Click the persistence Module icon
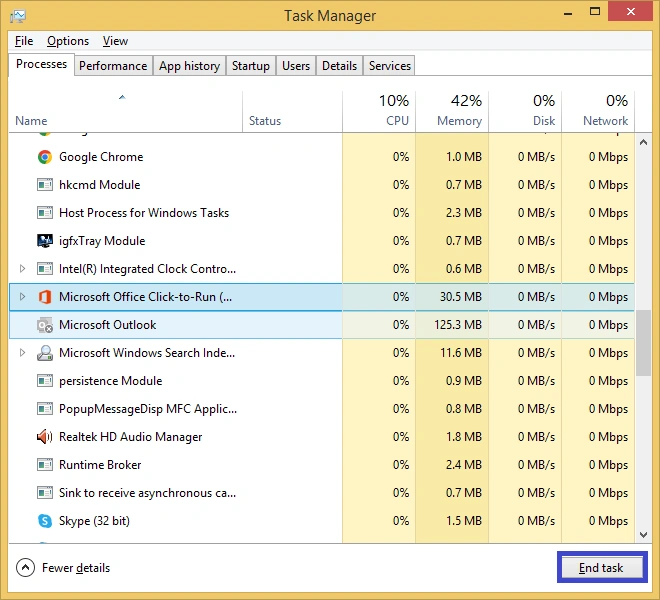Viewport: 660px width, 600px height. (x=45, y=381)
